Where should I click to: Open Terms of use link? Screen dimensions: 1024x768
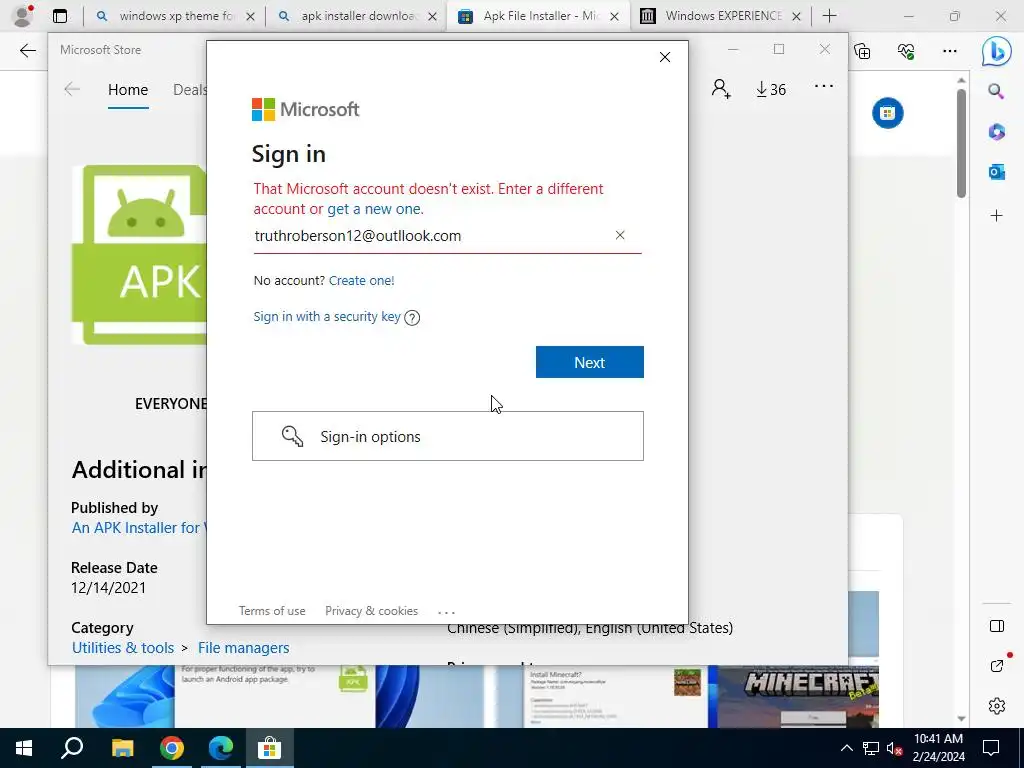[272, 611]
